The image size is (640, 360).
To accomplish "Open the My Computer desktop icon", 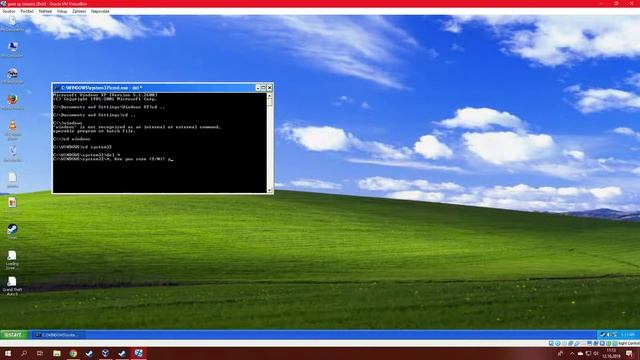I will tap(13, 49).
